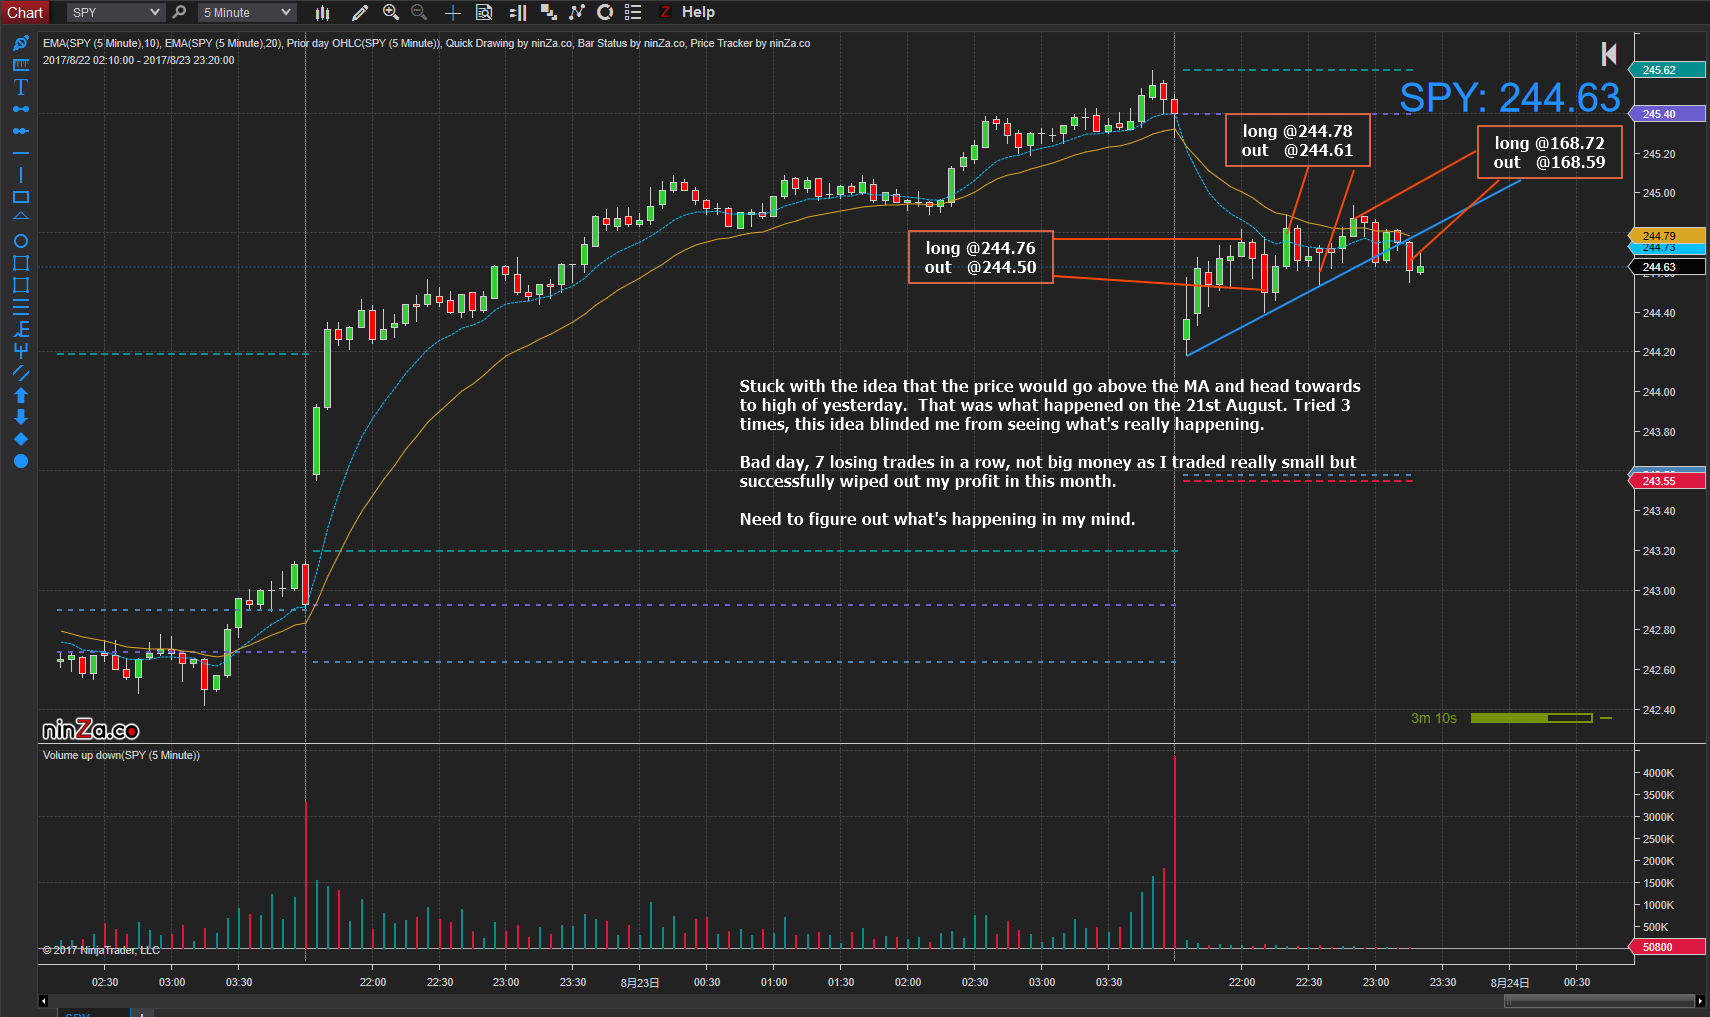Click the date range text under indicators

(138, 60)
